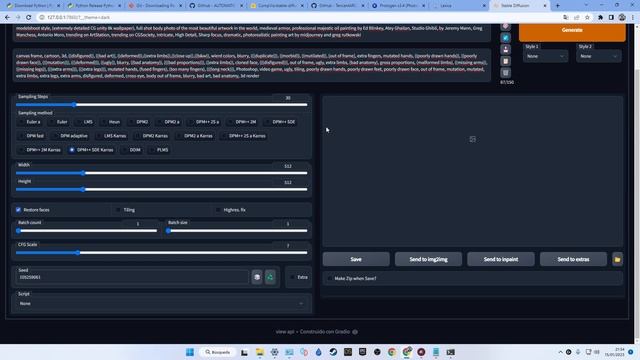Click inside the negative prompt text box

tap(251, 66)
